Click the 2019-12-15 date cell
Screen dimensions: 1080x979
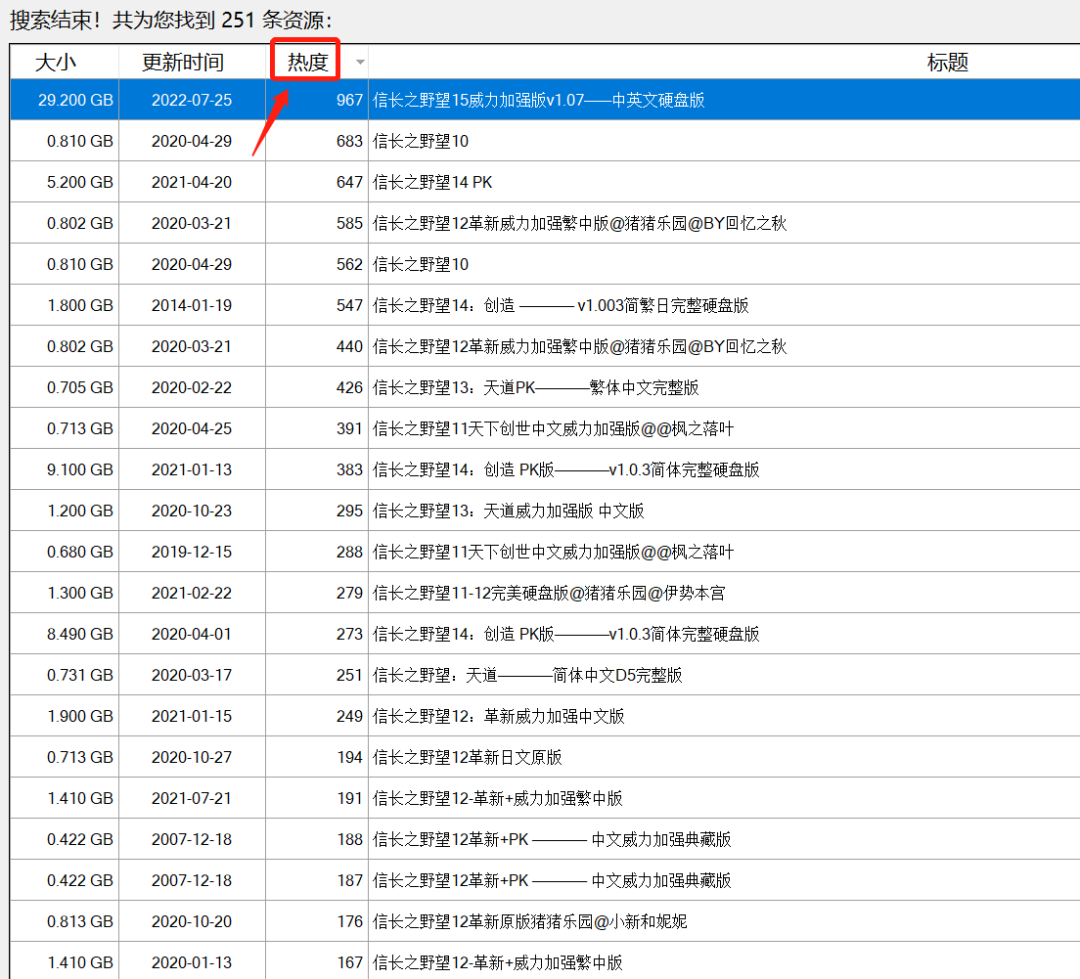point(191,552)
